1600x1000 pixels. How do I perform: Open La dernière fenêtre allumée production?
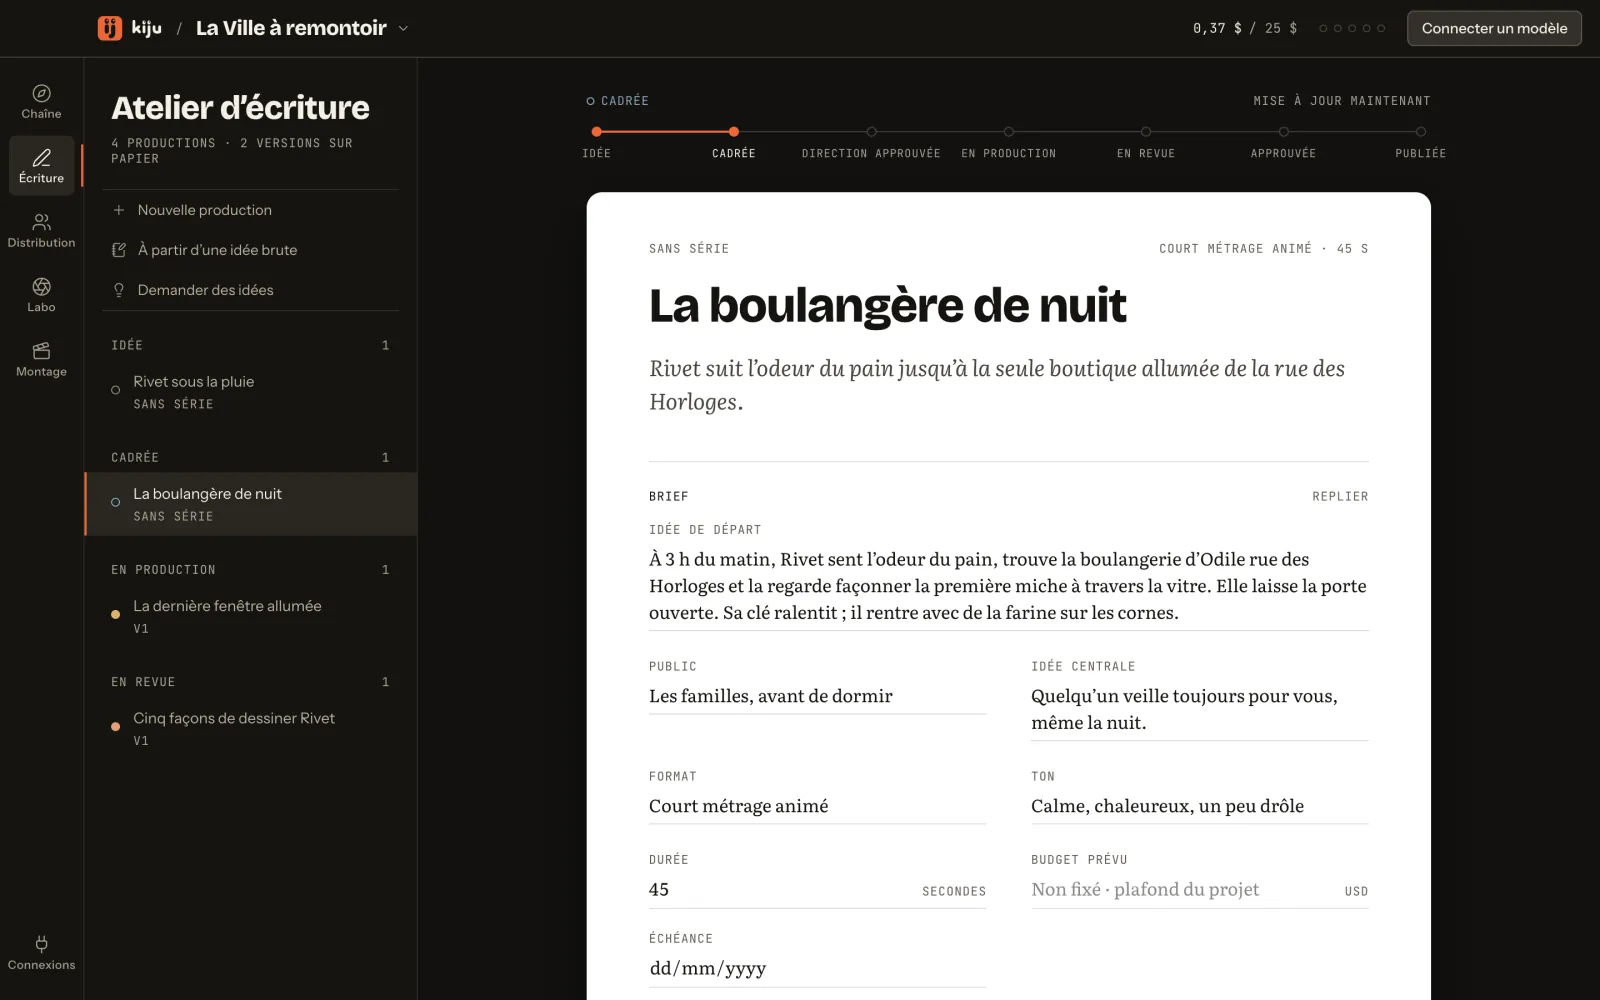251,616
